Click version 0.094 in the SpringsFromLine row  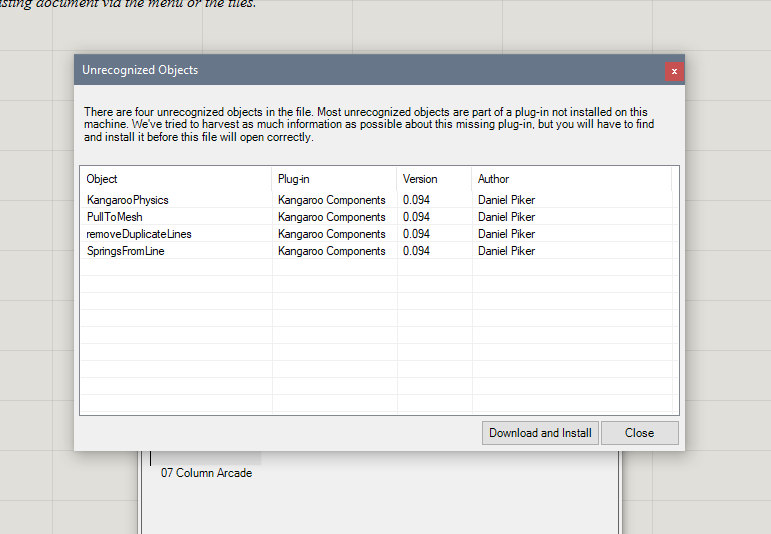pyautogui.click(x=416, y=251)
